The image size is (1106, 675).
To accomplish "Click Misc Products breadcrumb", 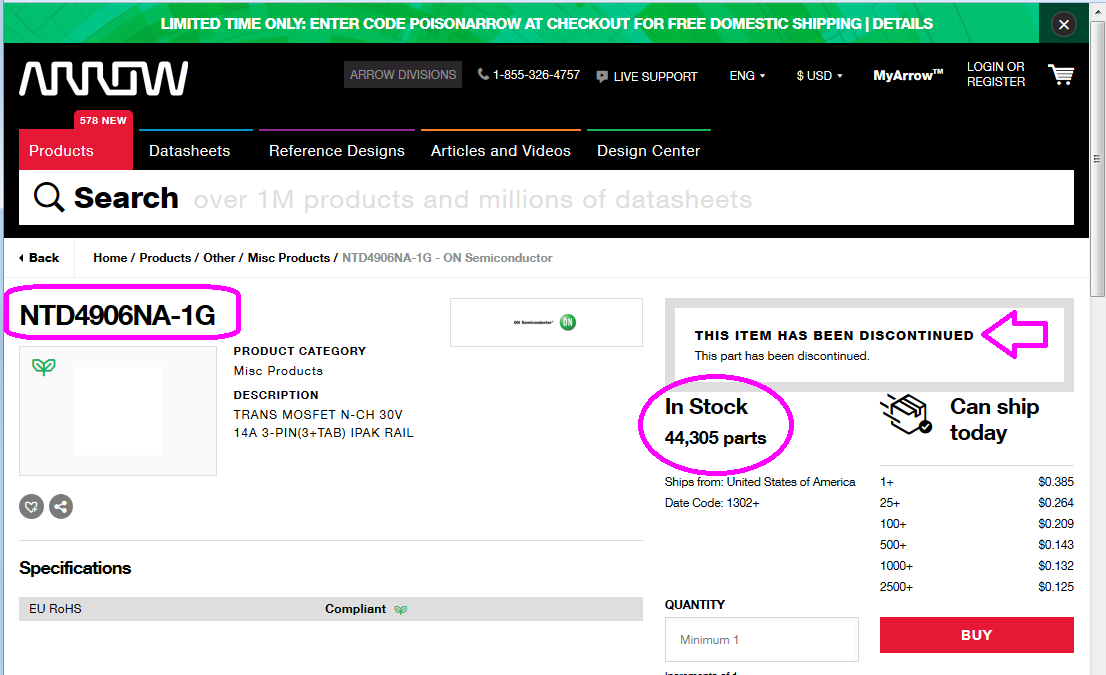I will [288, 258].
